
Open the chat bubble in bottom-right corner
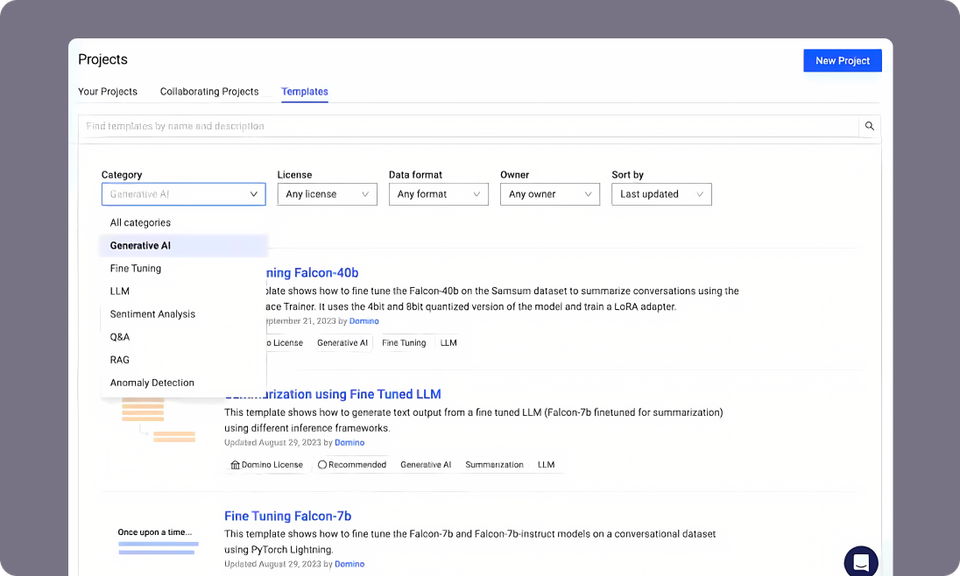click(861, 562)
